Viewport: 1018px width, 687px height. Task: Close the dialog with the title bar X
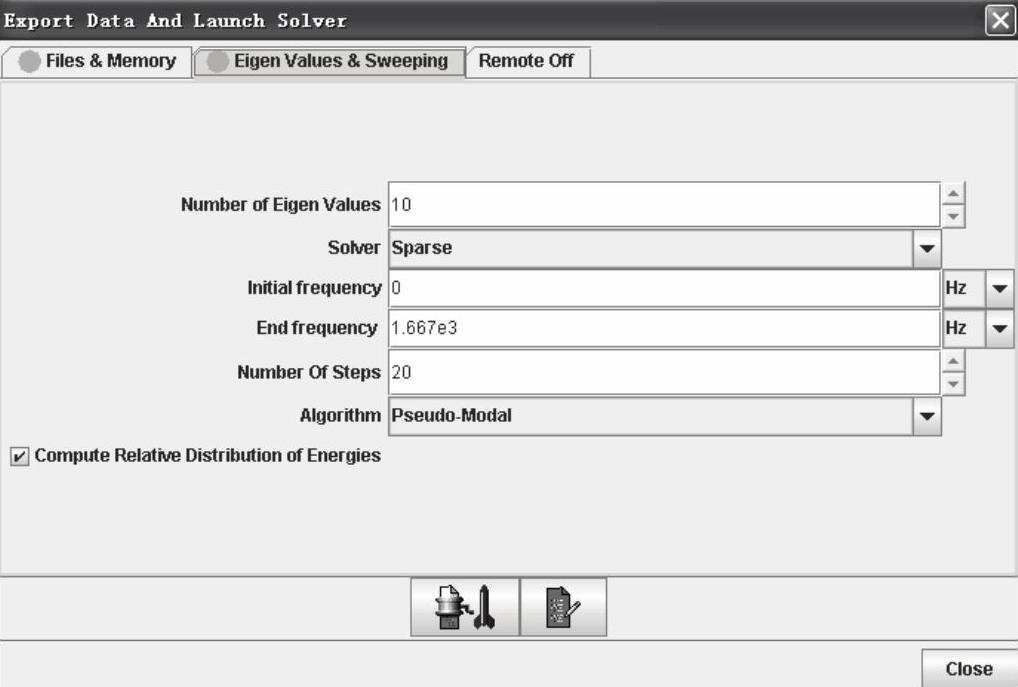click(1000, 20)
